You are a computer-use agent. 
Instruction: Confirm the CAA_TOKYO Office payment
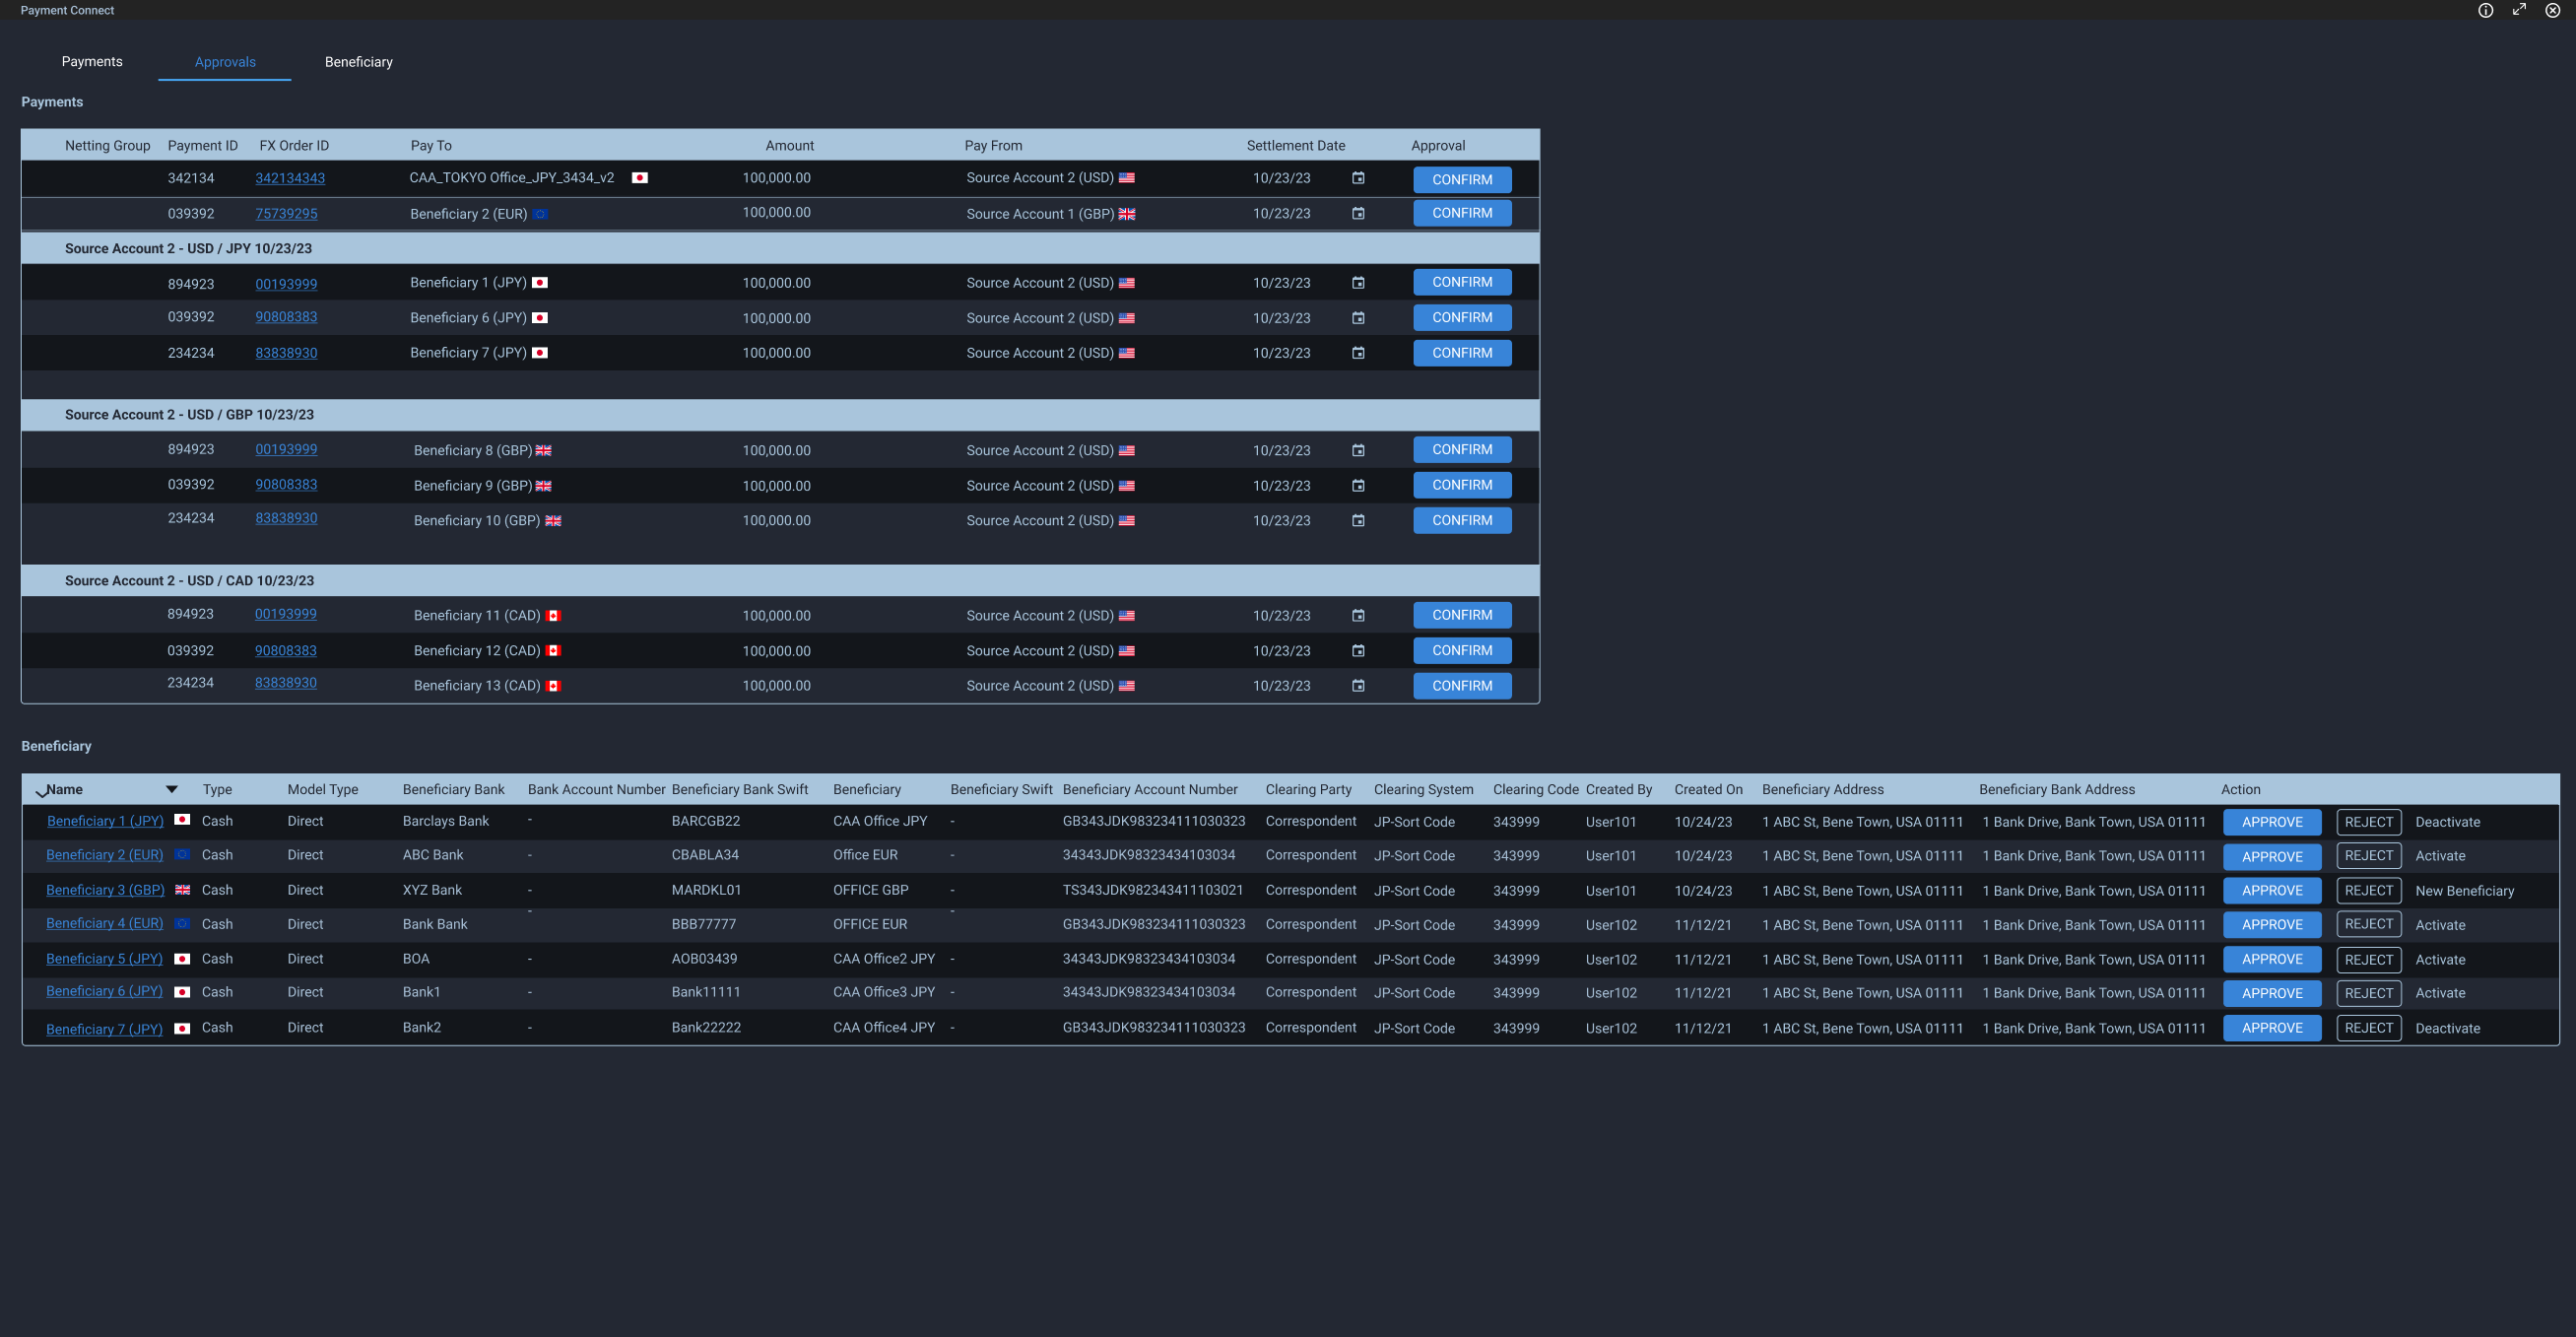pos(1462,180)
